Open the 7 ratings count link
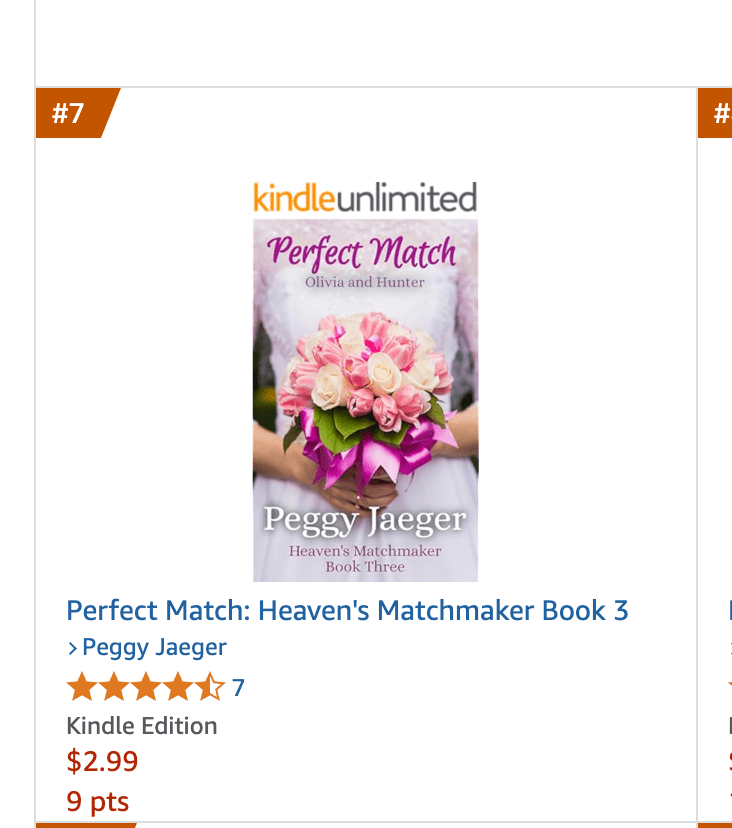This screenshot has width=732, height=828. click(x=238, y=688)
